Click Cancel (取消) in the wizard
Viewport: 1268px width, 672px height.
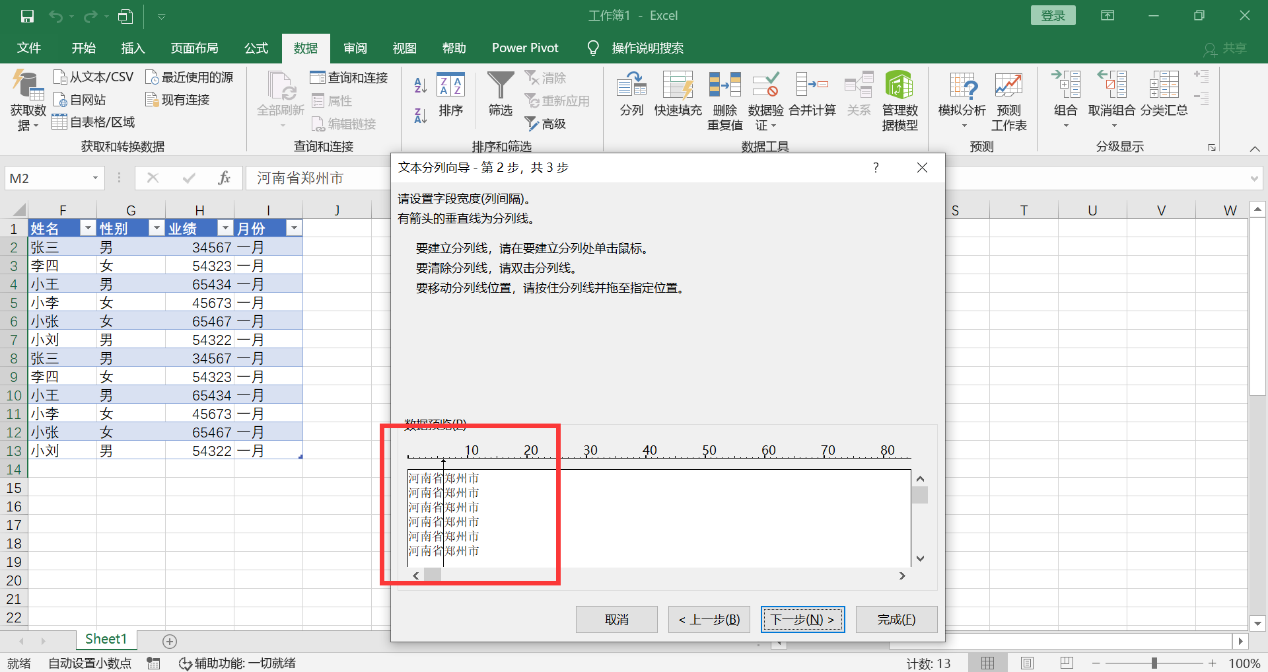click(x=617, y=619)
